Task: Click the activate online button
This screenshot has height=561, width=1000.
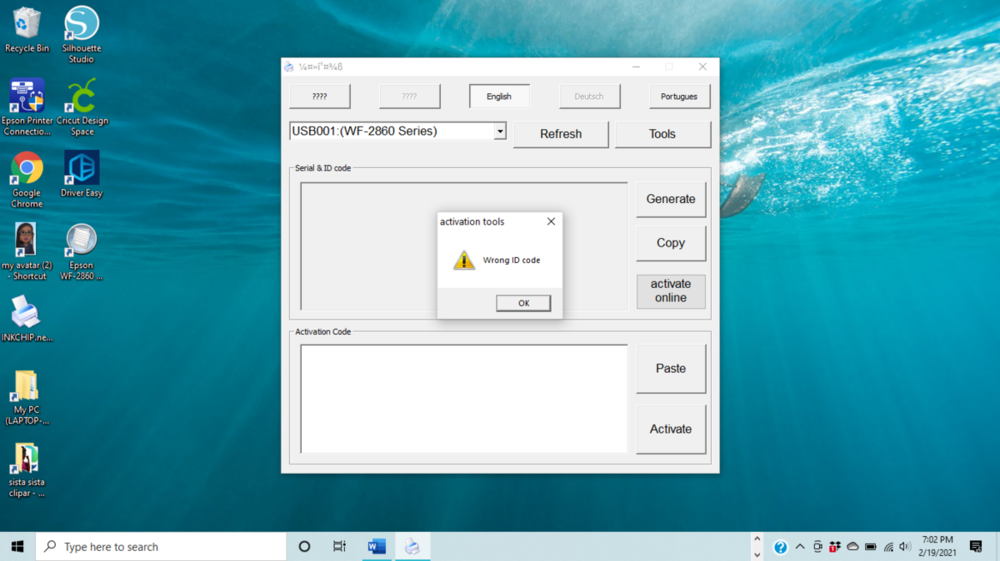Action: pyautogui.click(x=671, y=291)
